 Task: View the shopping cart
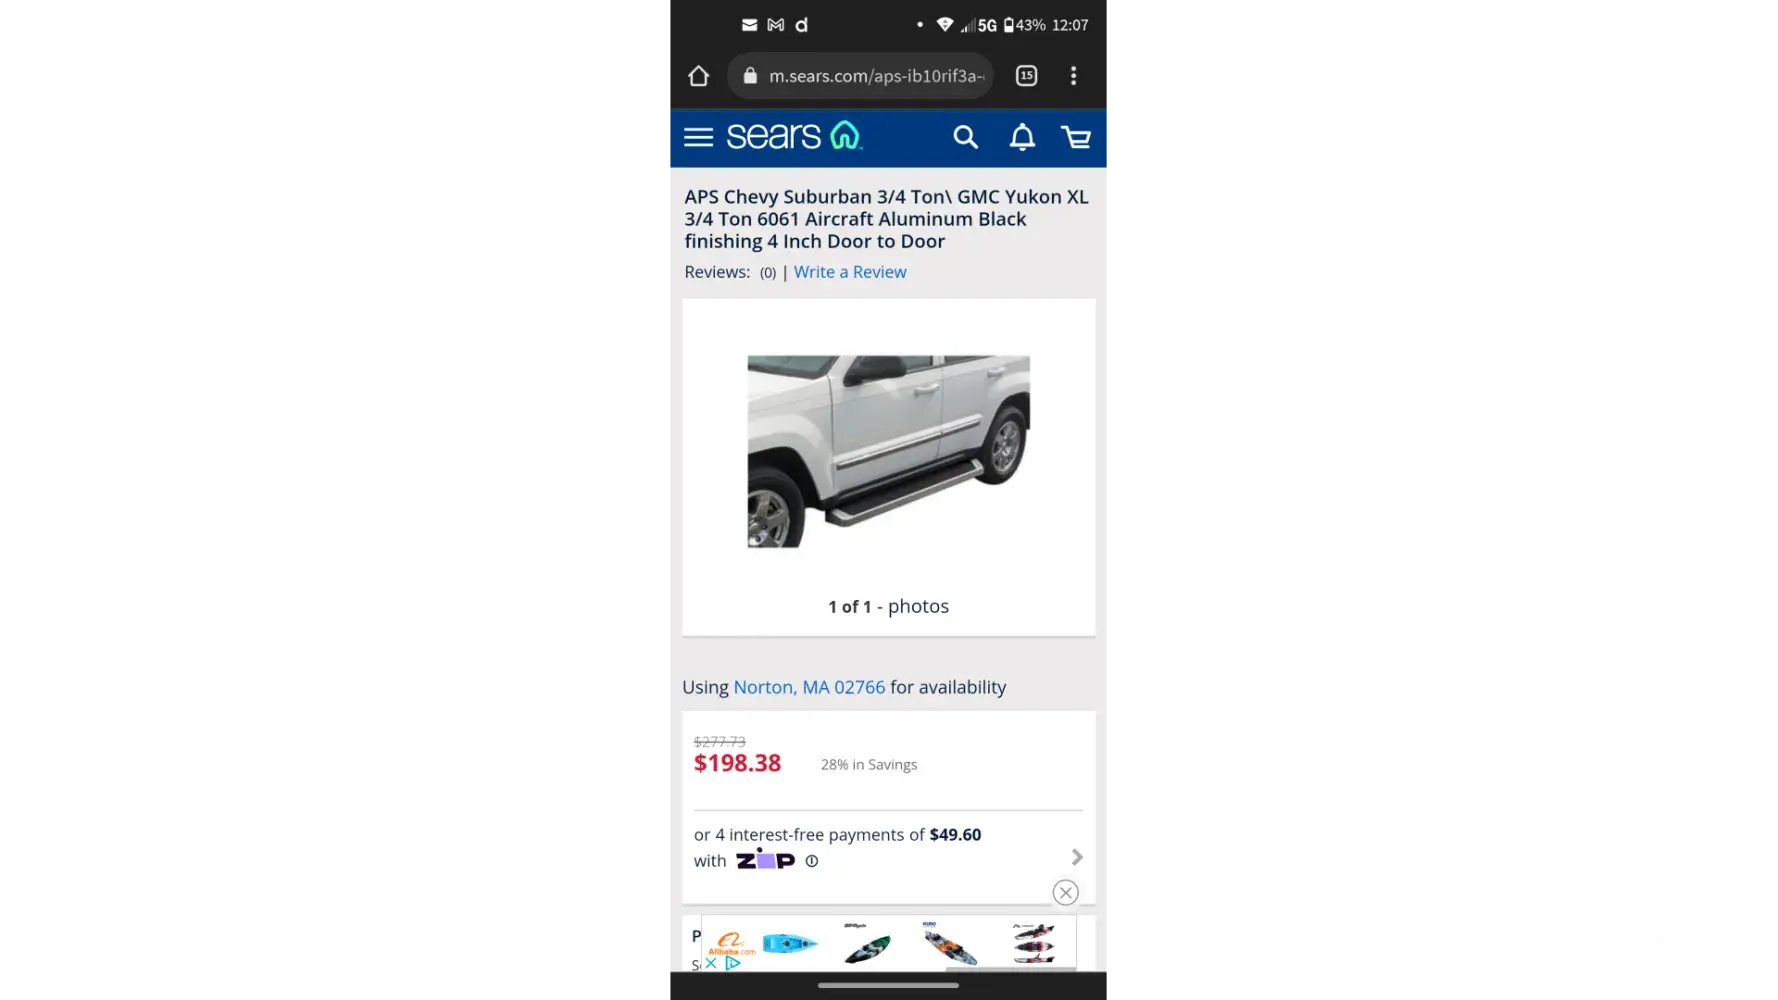pyautogui.click(x=1076, y=137)
